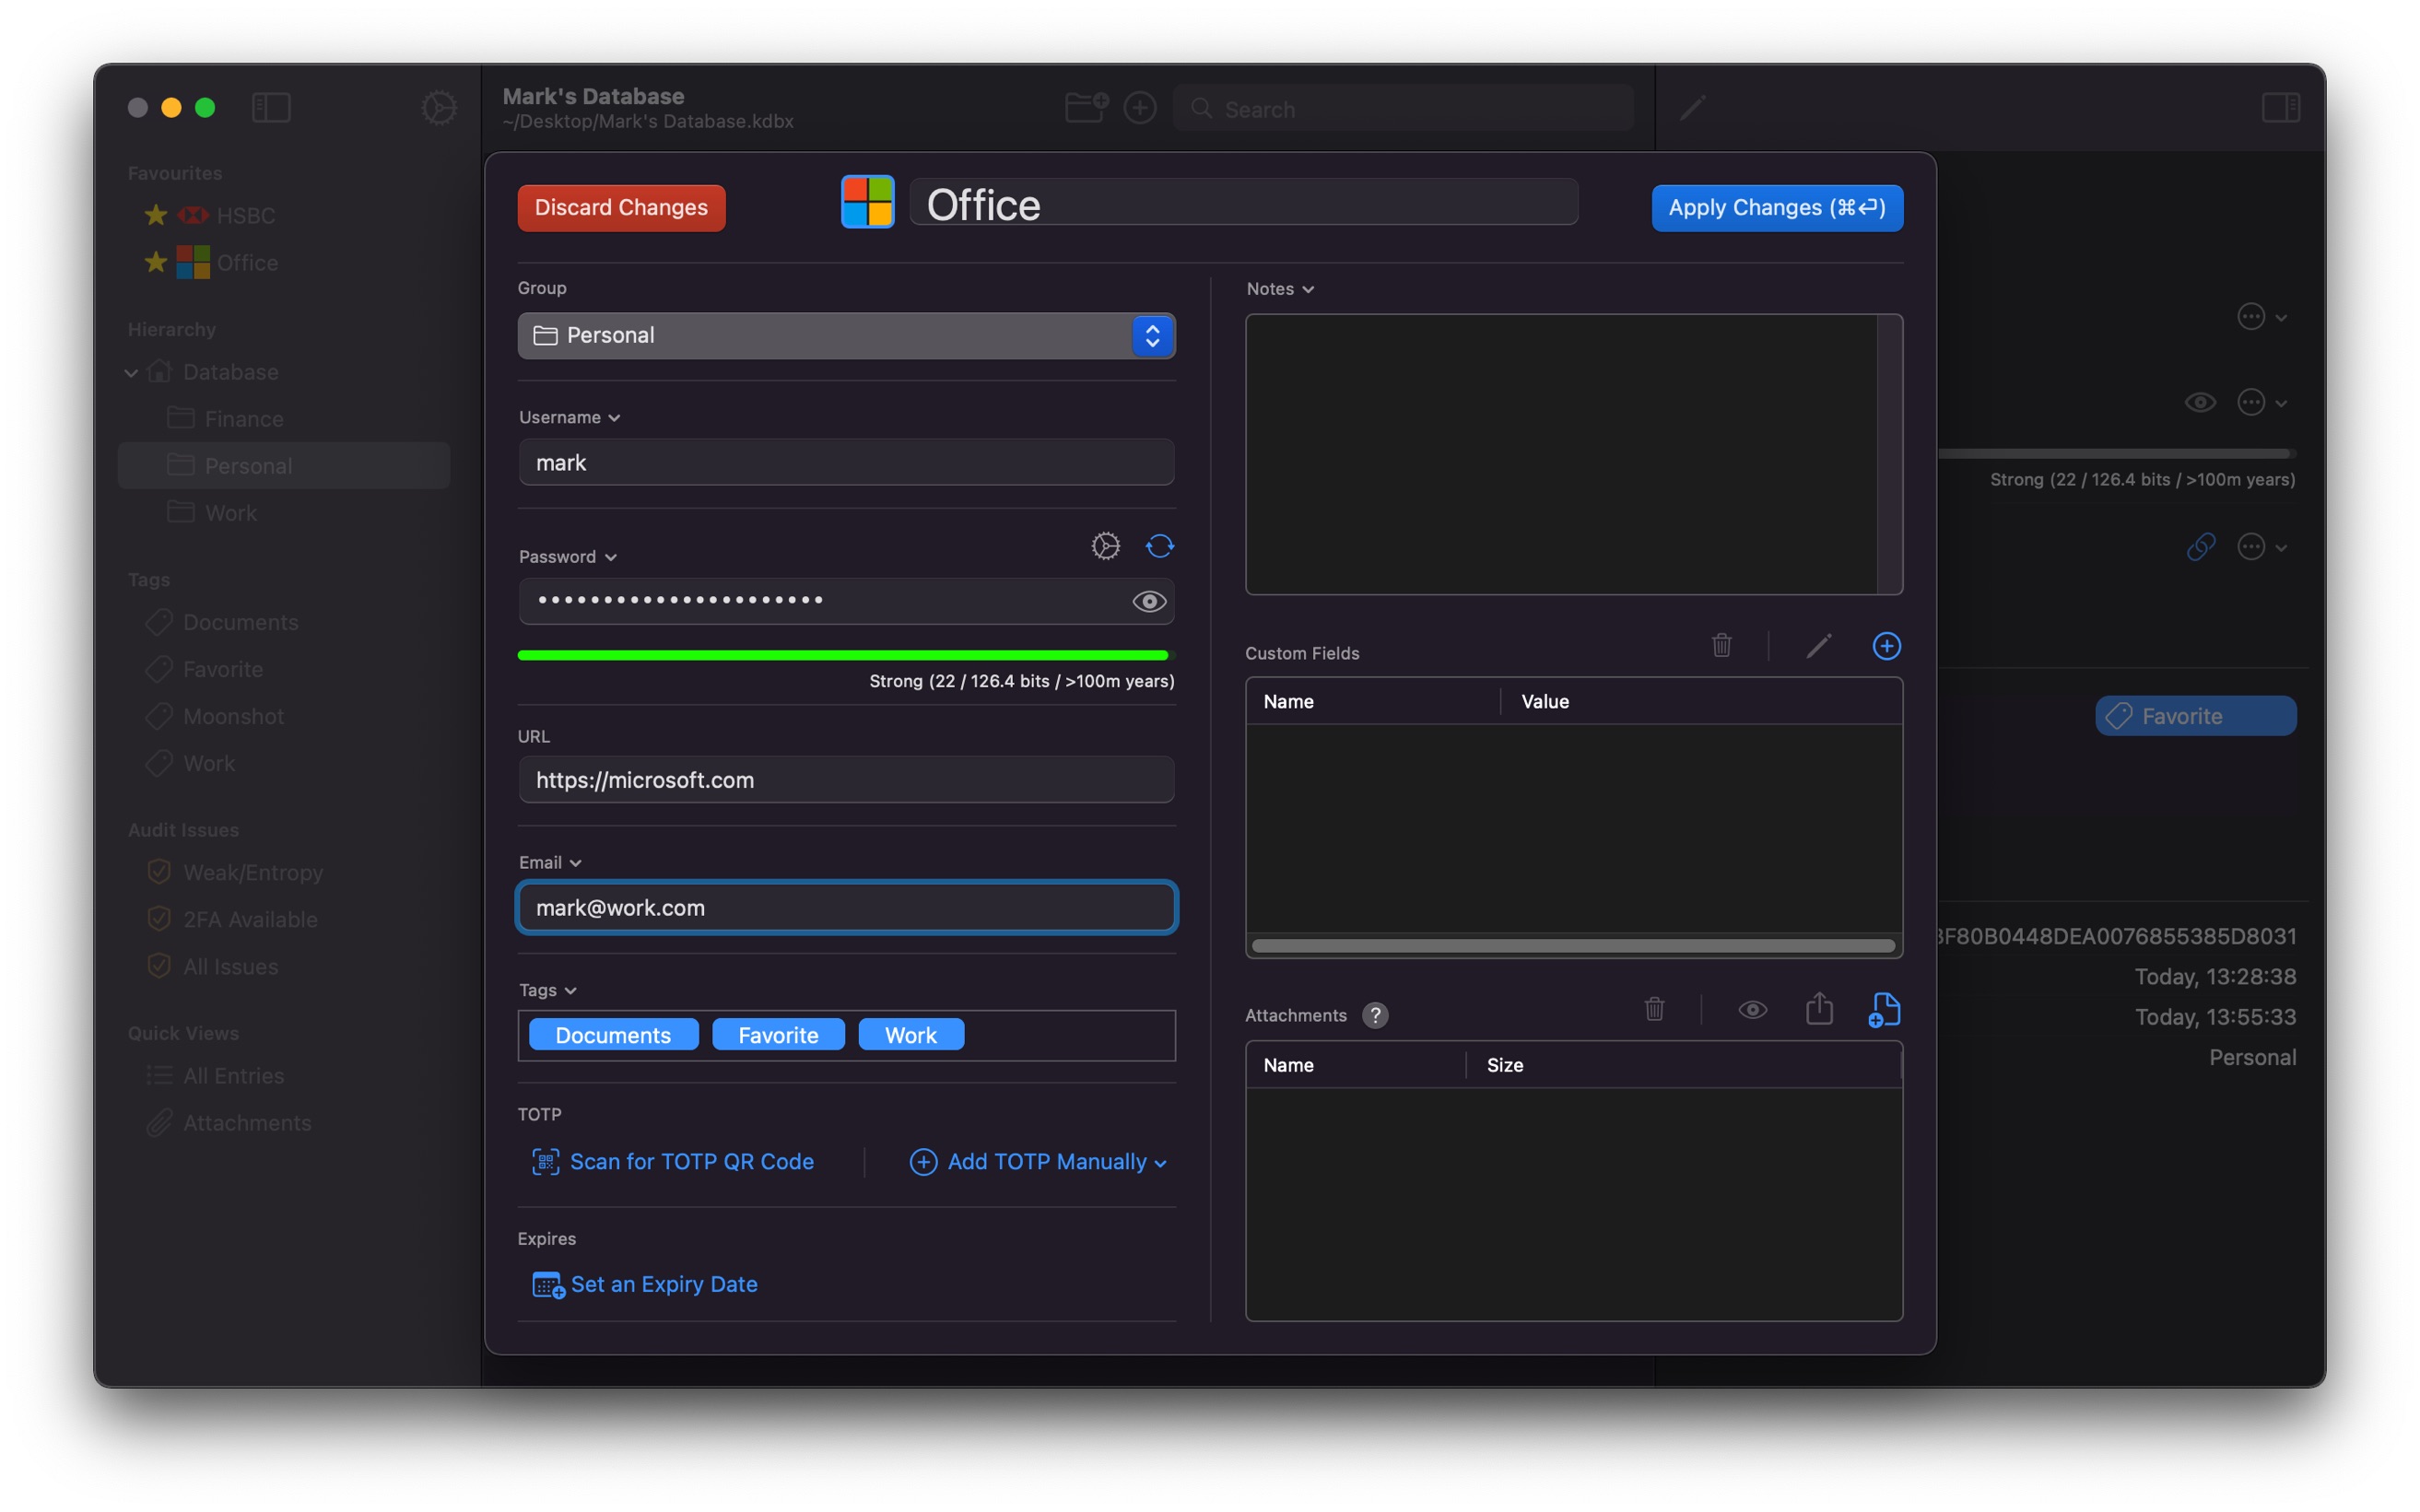Delete selected custom field trash icon
Screen dimensions: 2420x1512
click(x=1721, y=645)
